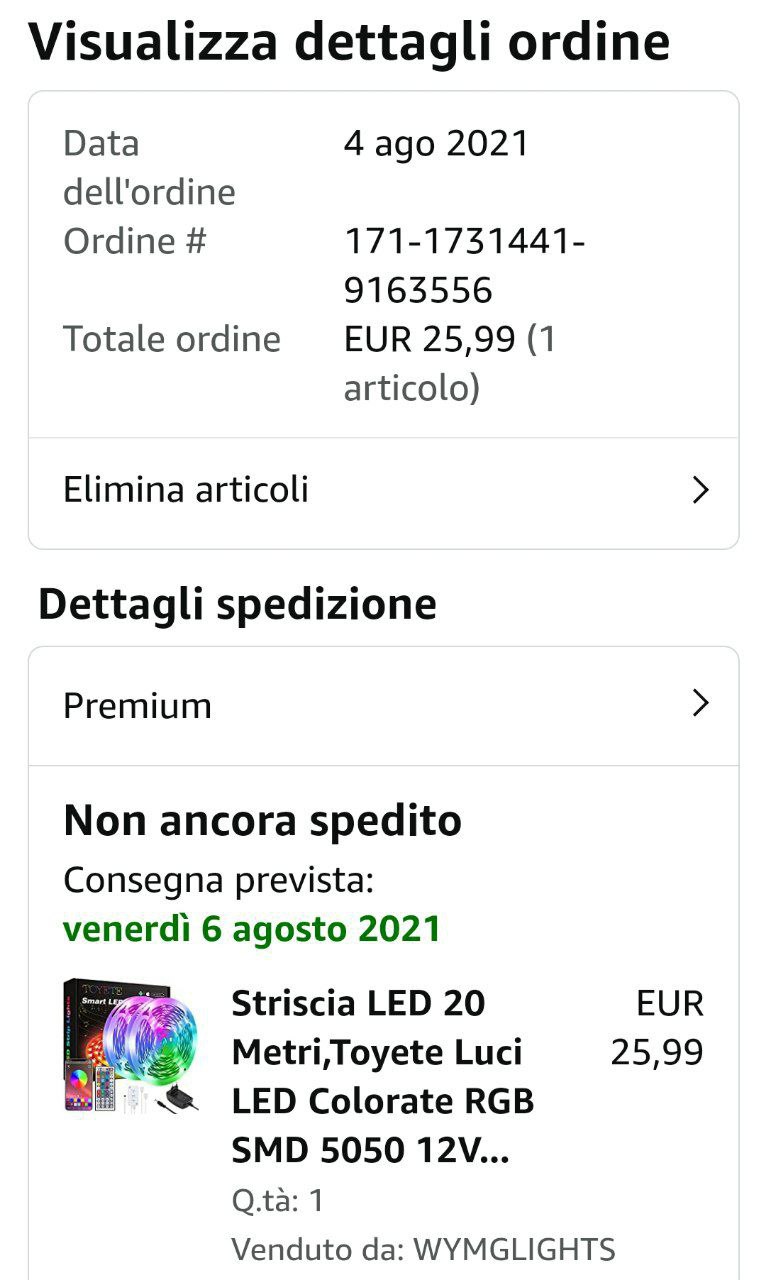The image size is (766, 1280).
Task: Open the Premium shipping option row
Action: click(x=384, y=706)
